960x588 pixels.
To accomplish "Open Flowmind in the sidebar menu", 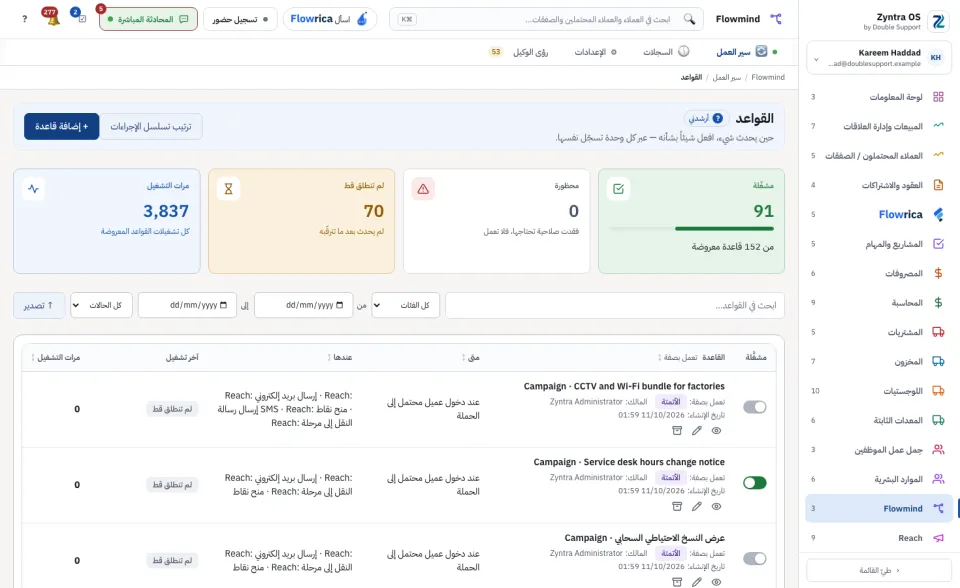I will tap(879, 508).
